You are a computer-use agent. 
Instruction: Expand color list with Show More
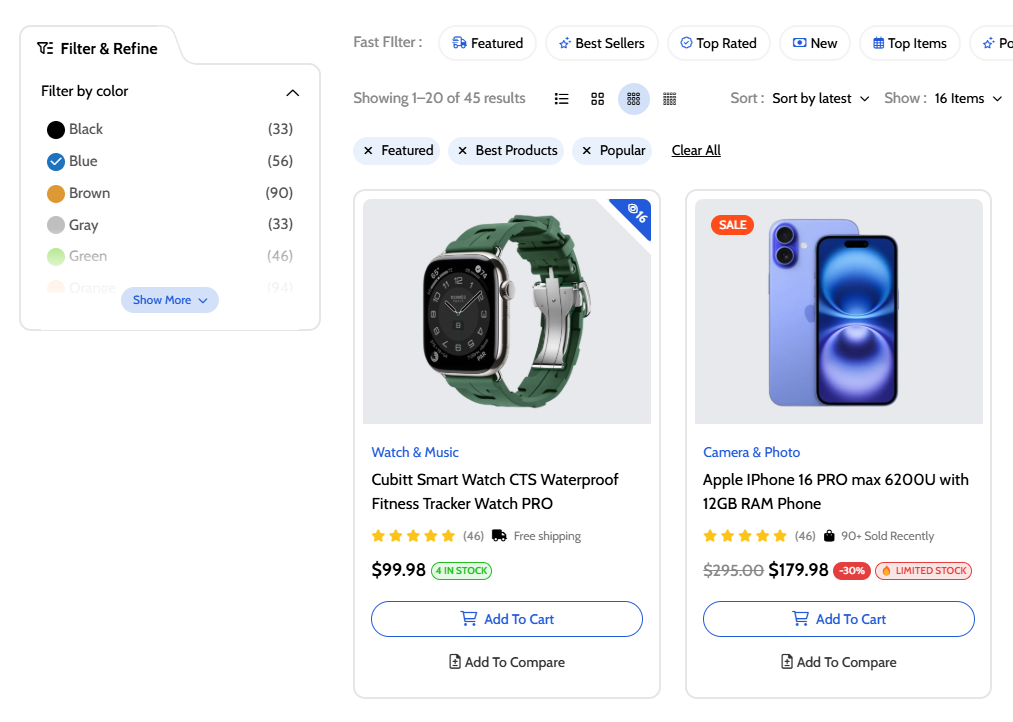coord(170,300)
